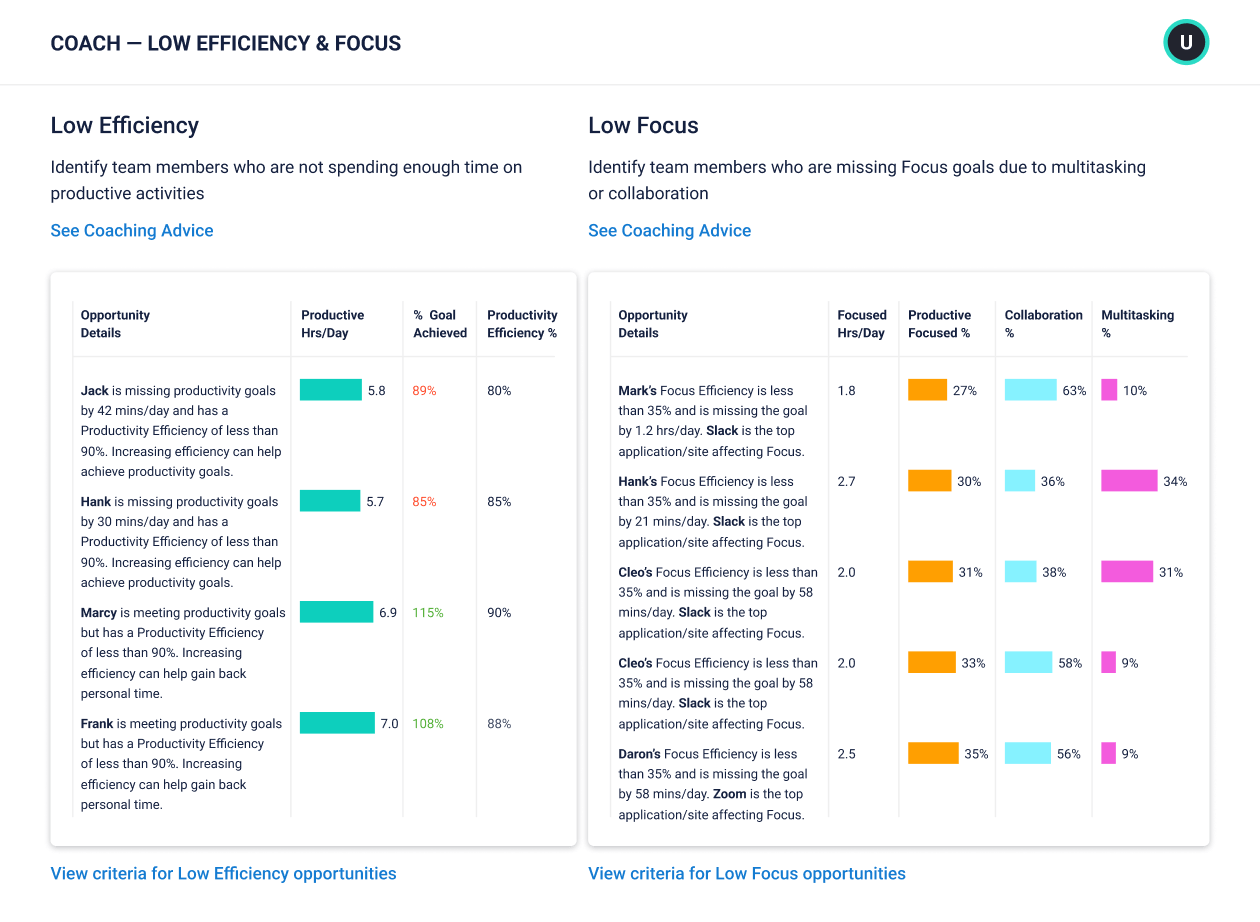Click the Focused Hrs/Day column header
The width and height of the screenshot is (1260, 922).
point(862,324)
